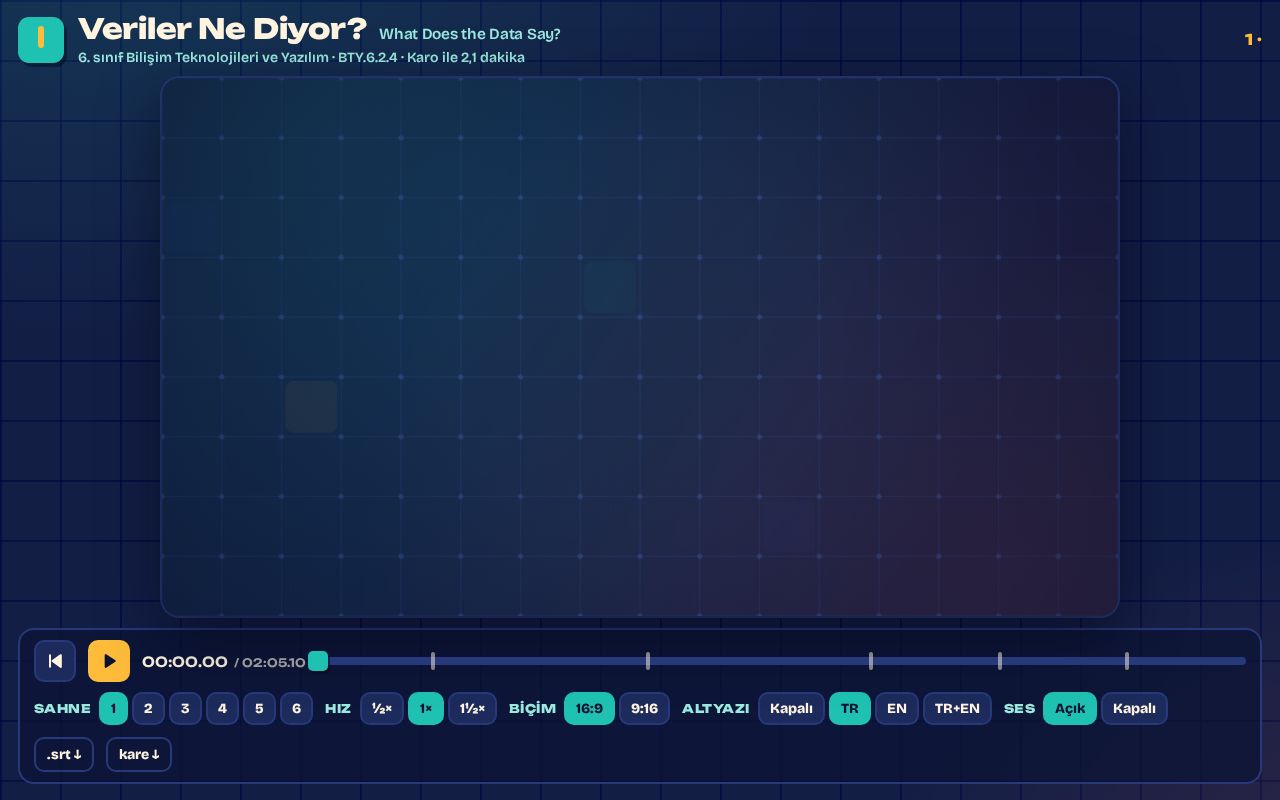This screenshot has height=800, width=1280.
Task: Click the fourth scene marker on timeline
Action: pyautogui.click(x=1000, y=661)
